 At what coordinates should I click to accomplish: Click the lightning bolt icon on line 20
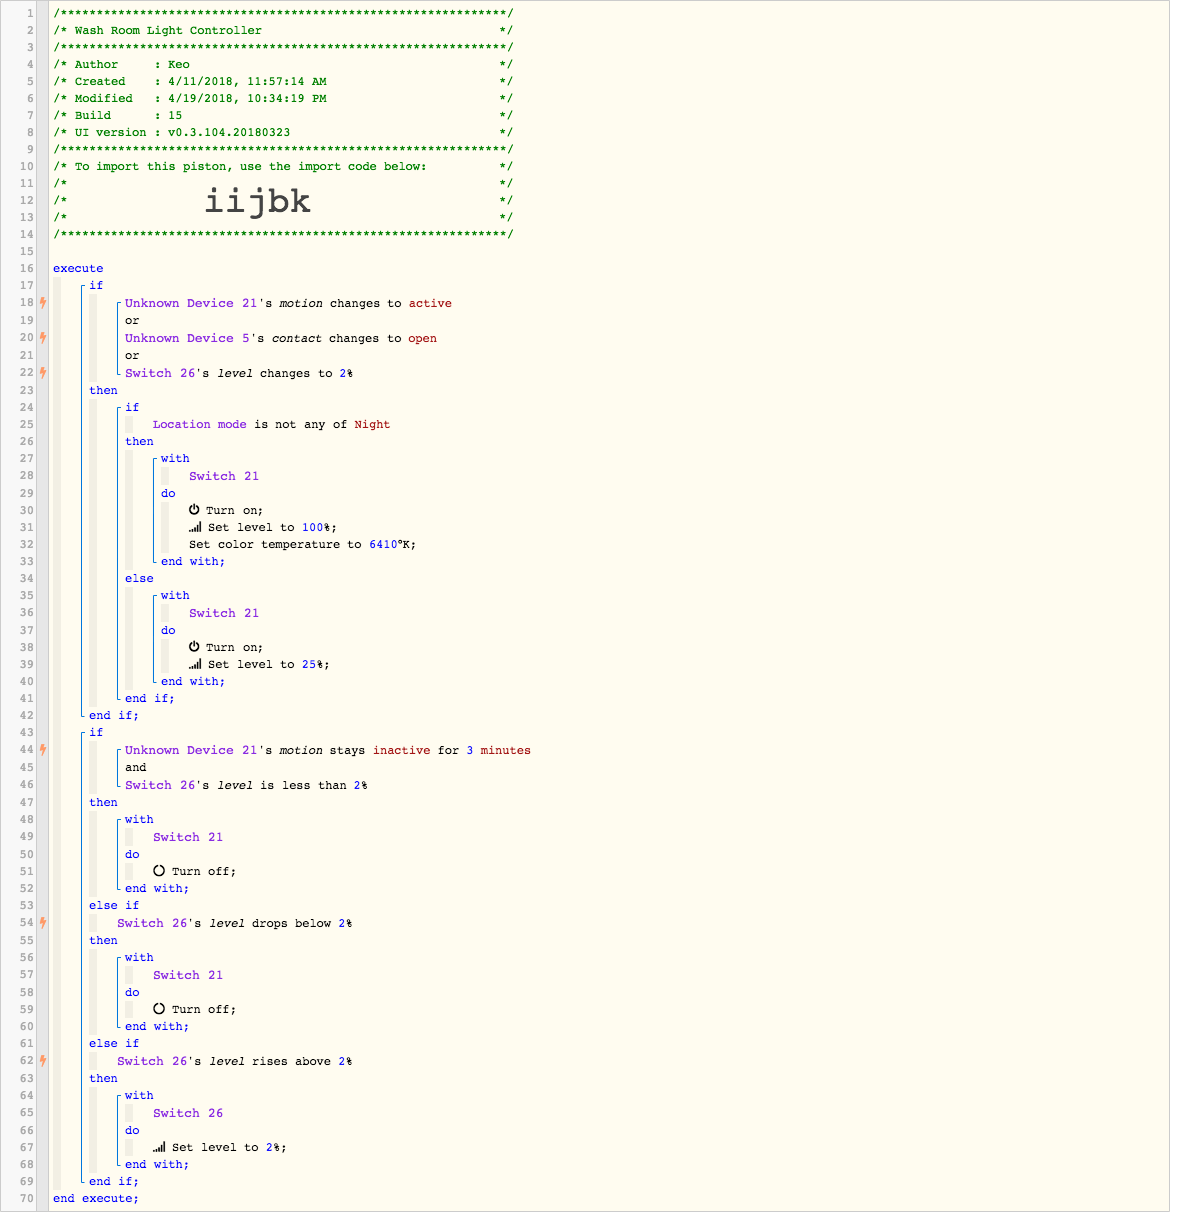tap(43, 338)
